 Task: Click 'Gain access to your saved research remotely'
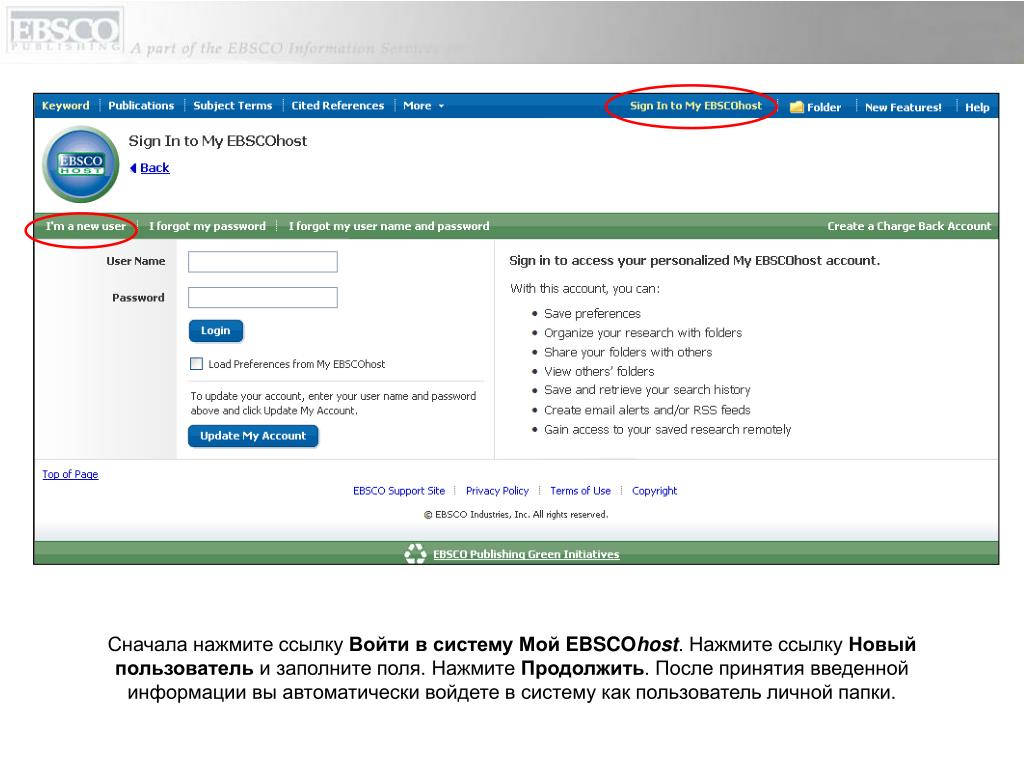coord(667,430)
